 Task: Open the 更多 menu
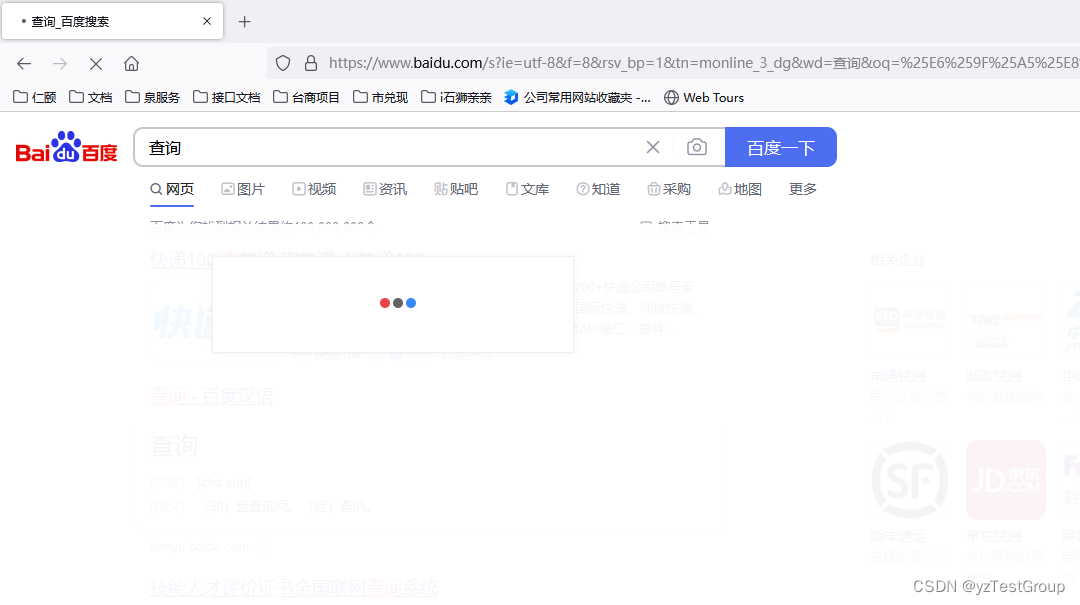click(x=802, y=189)
